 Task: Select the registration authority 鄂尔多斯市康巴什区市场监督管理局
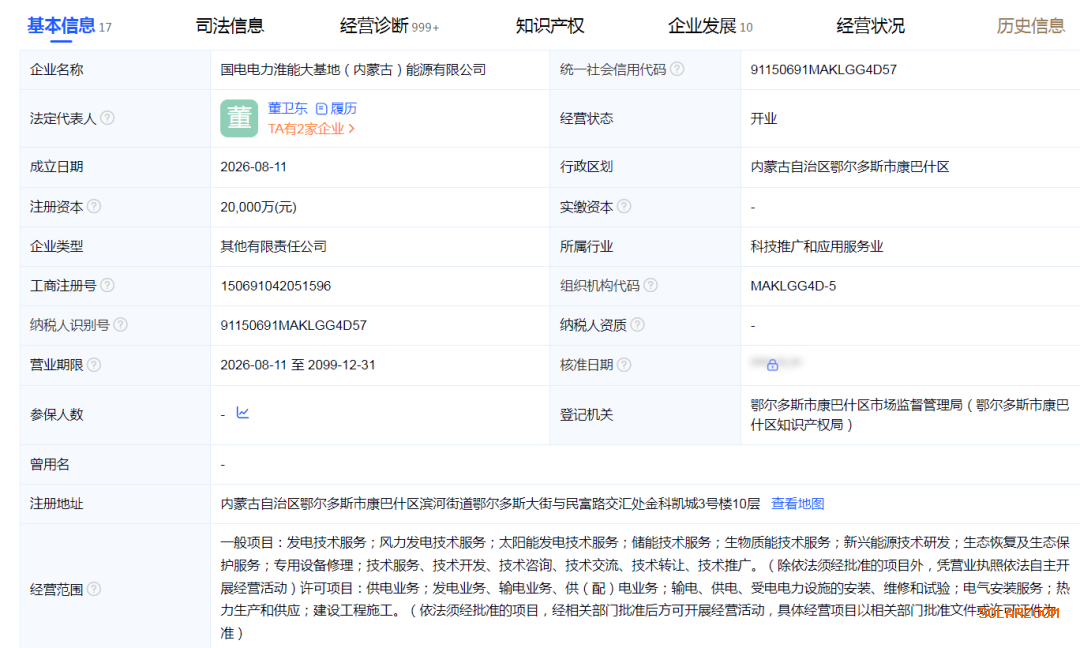(x=910, y=415)
